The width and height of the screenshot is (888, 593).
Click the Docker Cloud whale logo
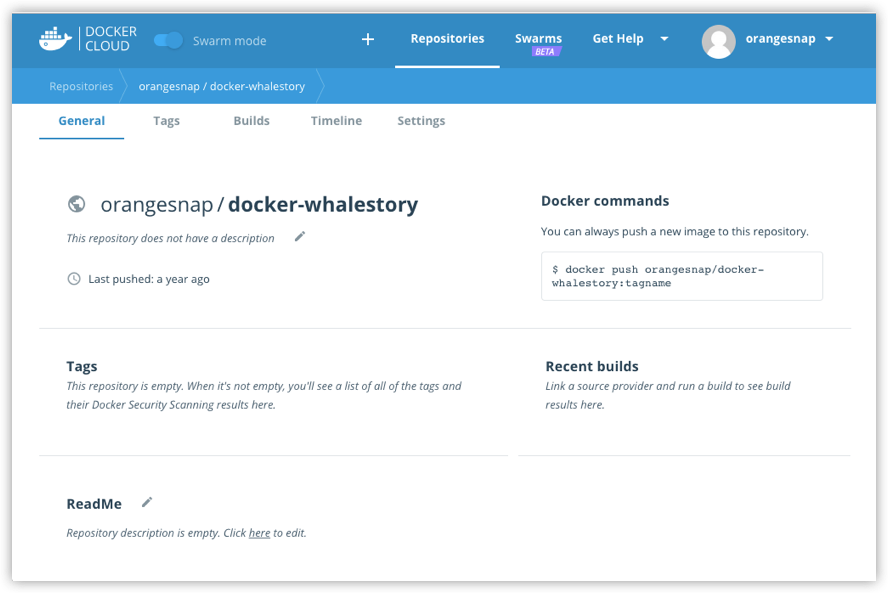point(55,39)
